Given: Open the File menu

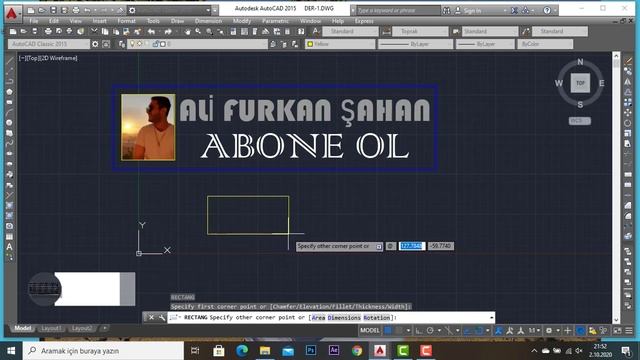Looking at the screenshot, I should [x=34, y=21].
